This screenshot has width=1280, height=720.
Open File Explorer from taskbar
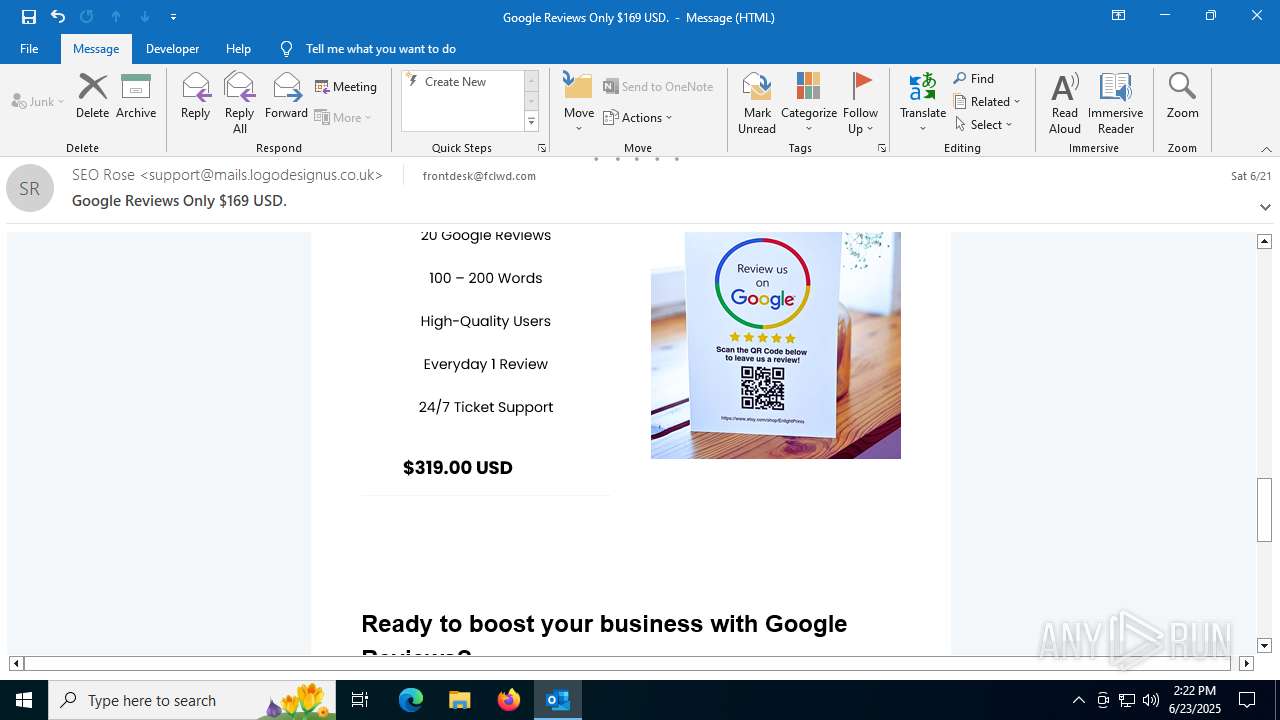460,700
